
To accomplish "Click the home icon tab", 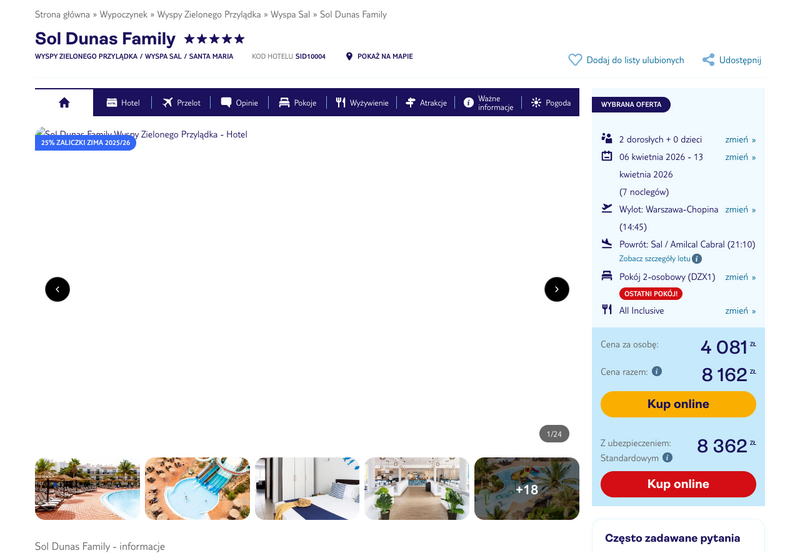I will coord(64,103).
